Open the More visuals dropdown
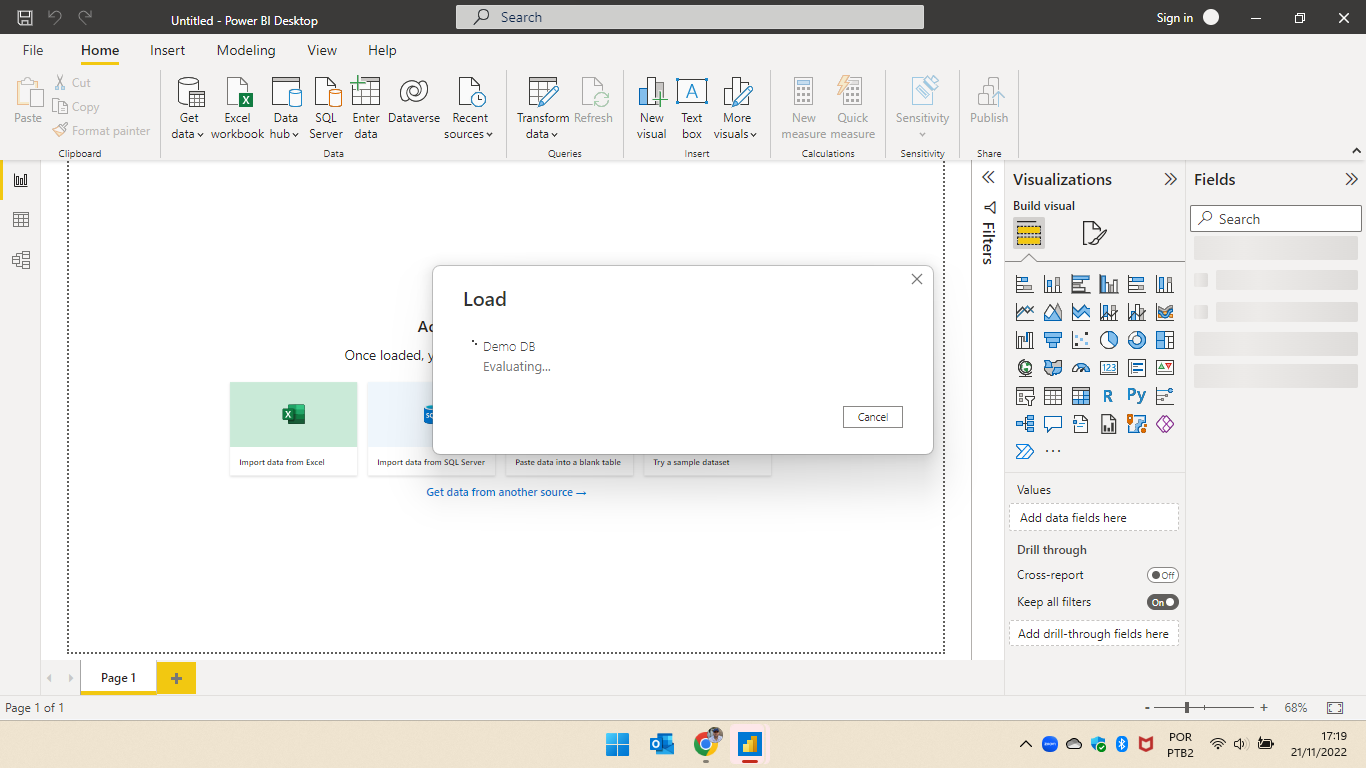 pyautogui.click(x=738, y=108)
